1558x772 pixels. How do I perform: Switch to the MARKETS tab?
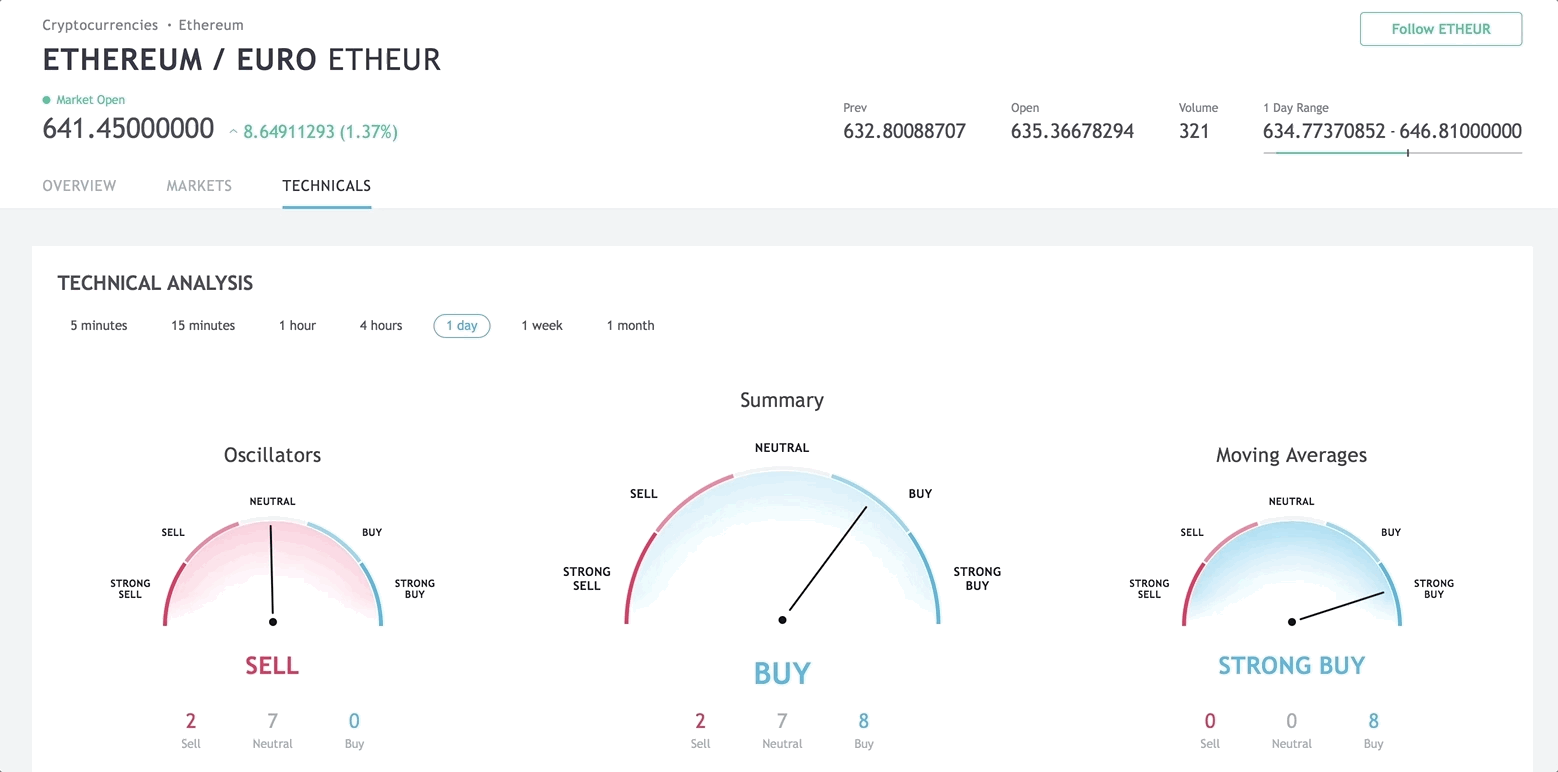point(199,186)
